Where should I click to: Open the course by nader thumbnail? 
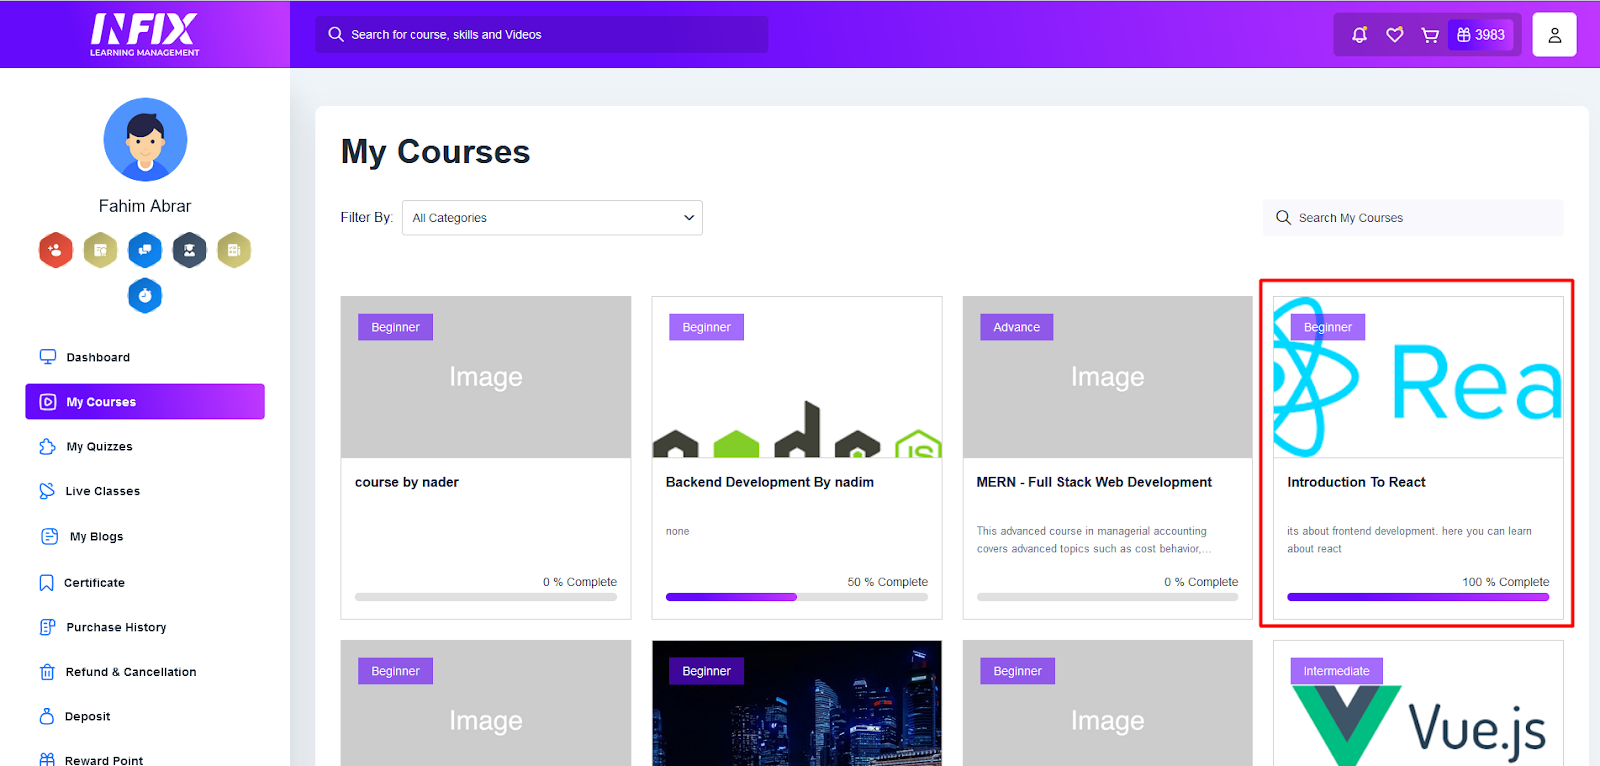click(486, 377)
